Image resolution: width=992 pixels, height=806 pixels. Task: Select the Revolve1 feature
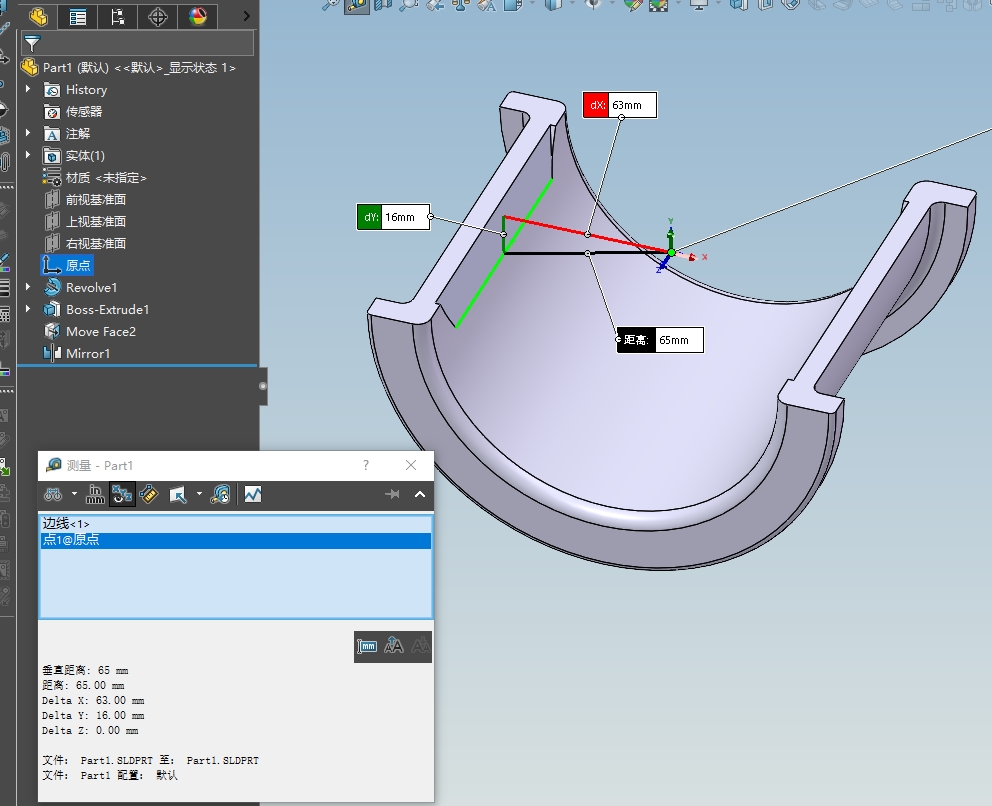click(x=80, y=288)
